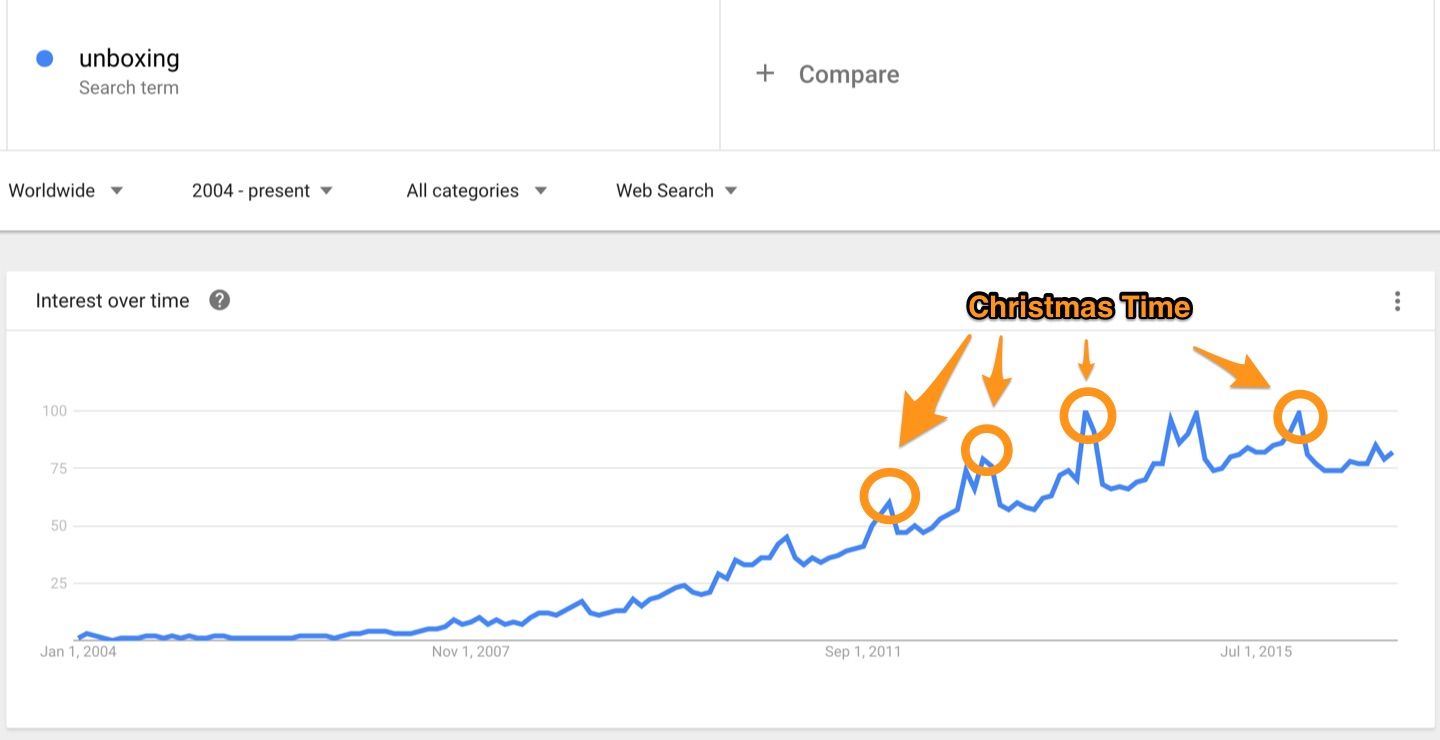Click the third orange circled peak at 100
The image size is (1440, 740).
click(1087, 414)
